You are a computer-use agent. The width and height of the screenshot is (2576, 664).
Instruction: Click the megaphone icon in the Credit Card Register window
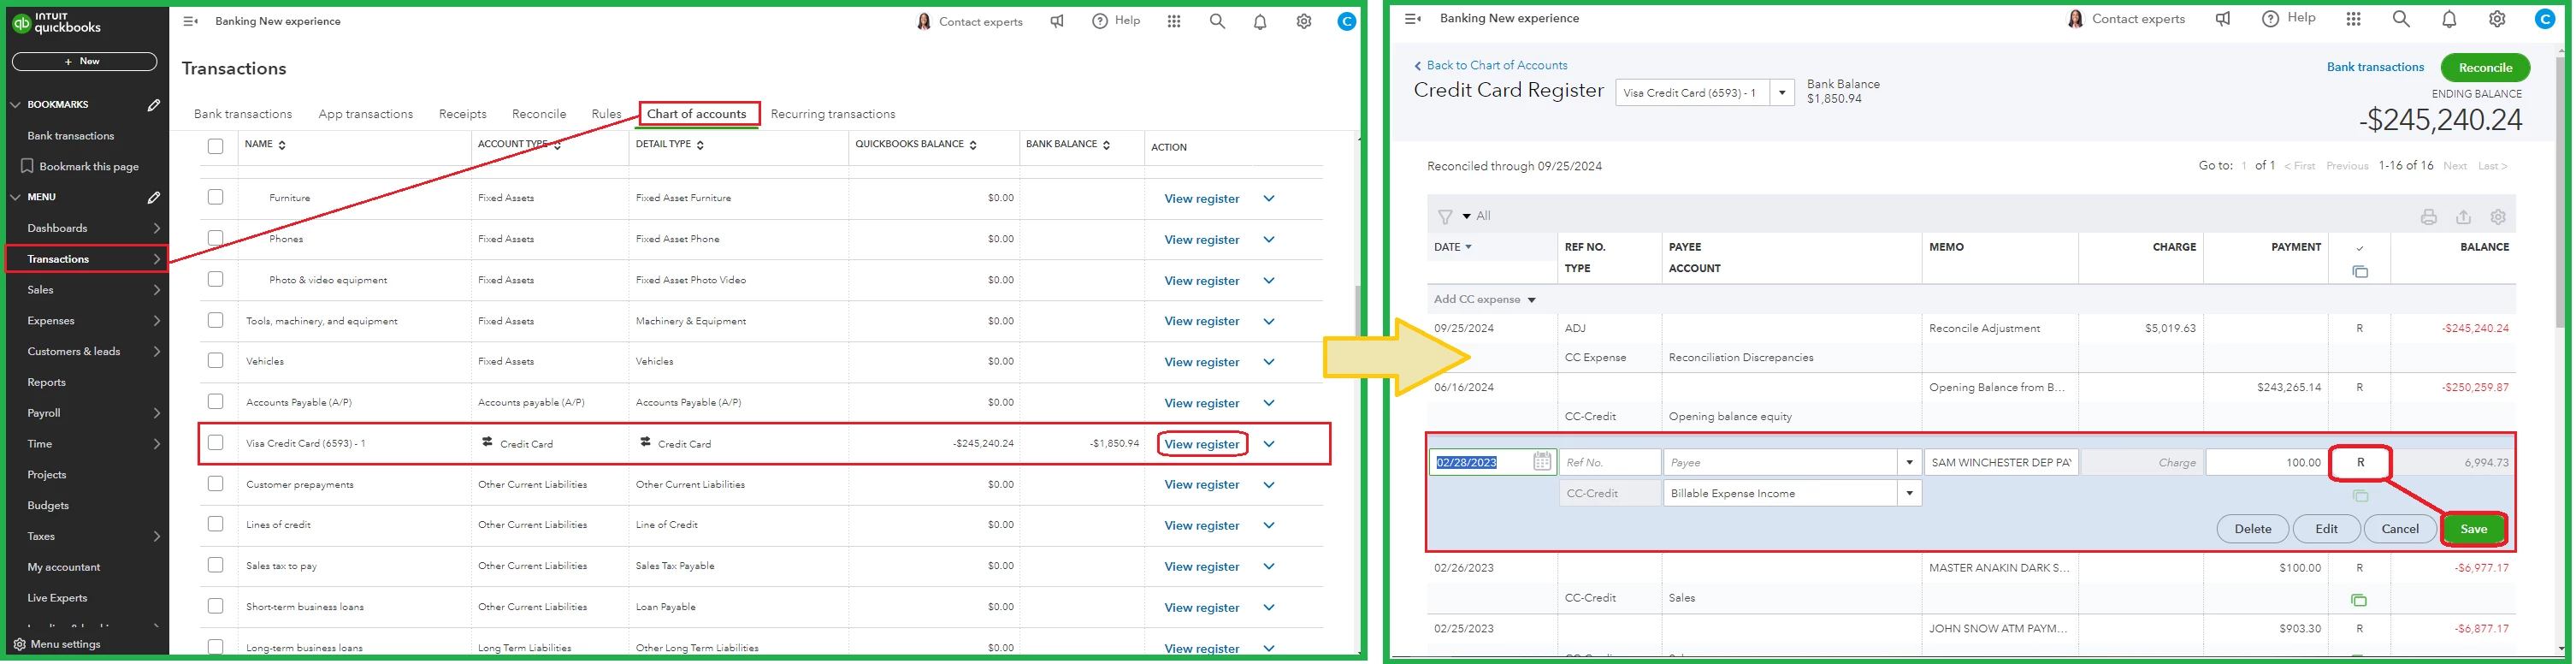[2222, 19]
